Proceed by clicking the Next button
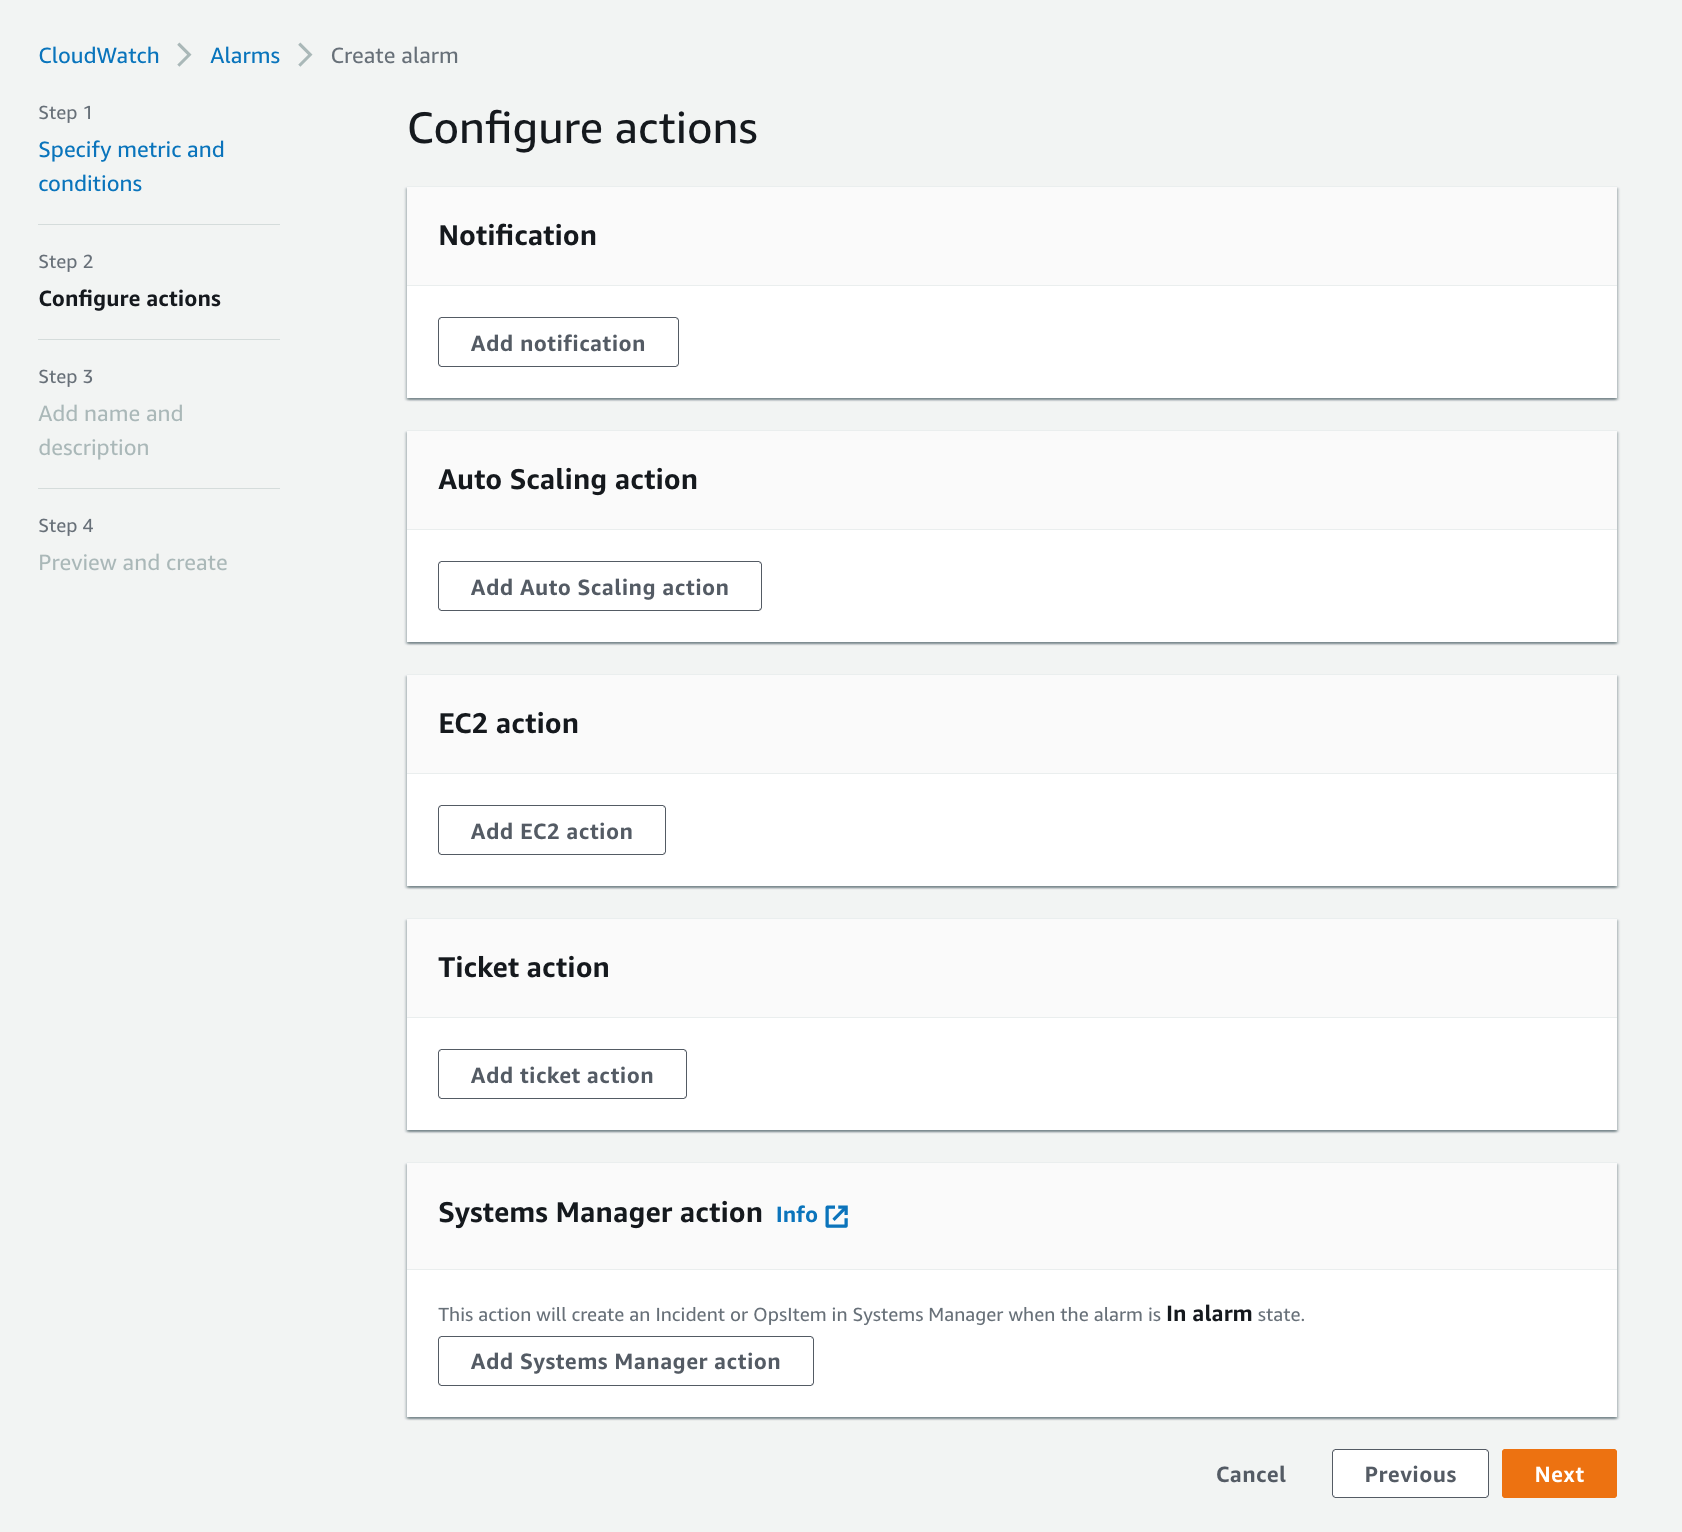1682x1532 pixels. (1558, 1473)
